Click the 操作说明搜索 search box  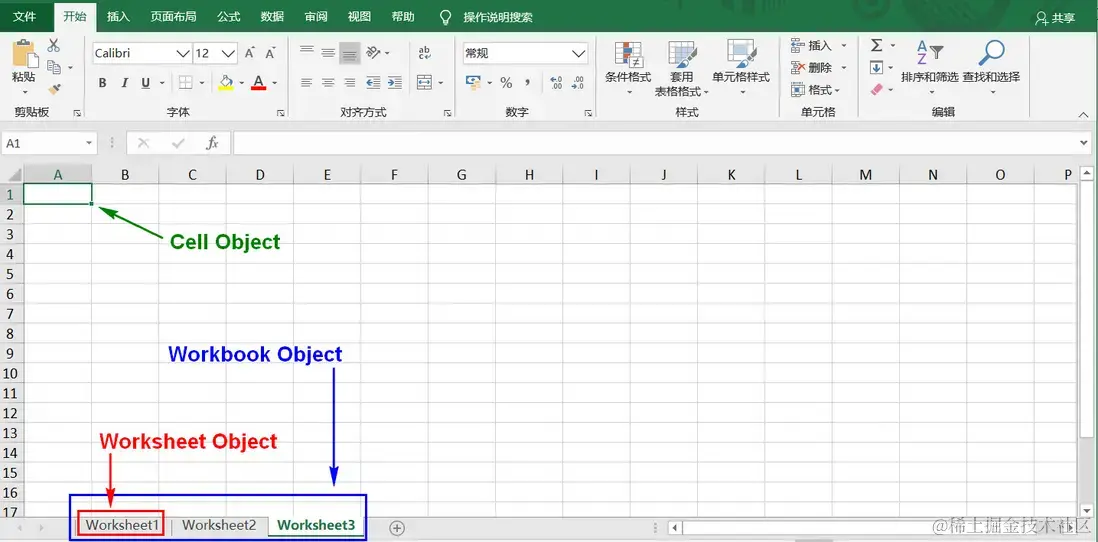[498, 17]
